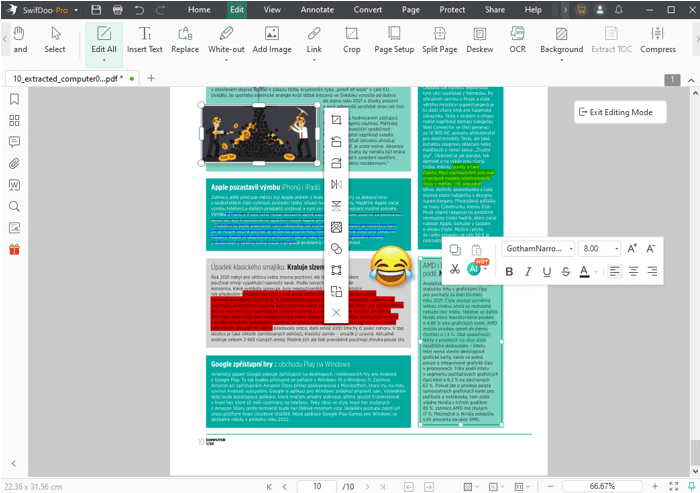
Task: Toggle bold formatting
Action: (509, 271)
